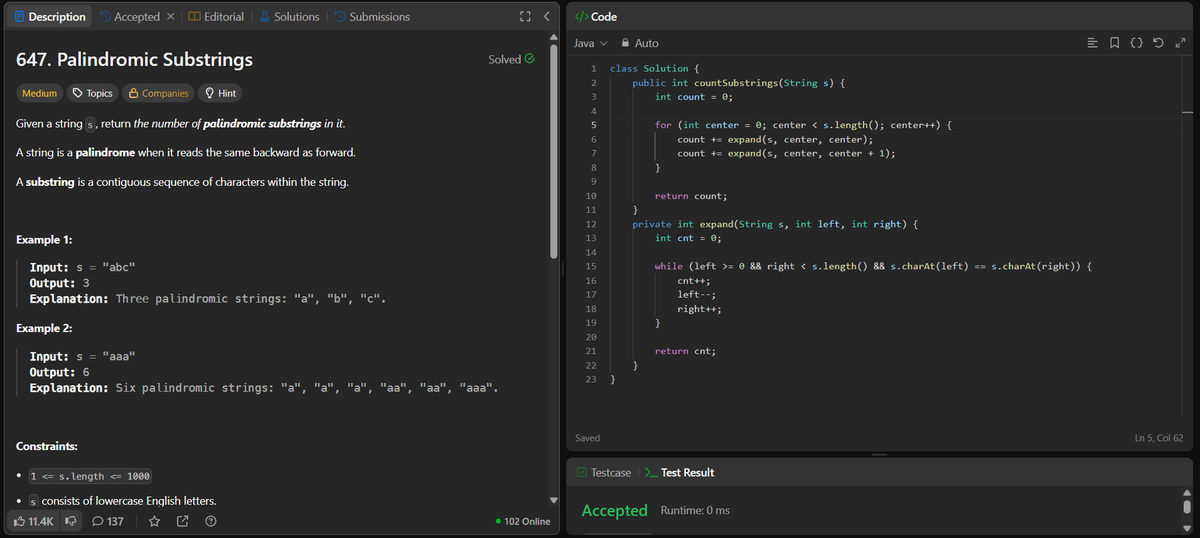Viewport: 1200px width, 538px height.
Task: Click the for loop on line 5
Action: click(802, 125)
